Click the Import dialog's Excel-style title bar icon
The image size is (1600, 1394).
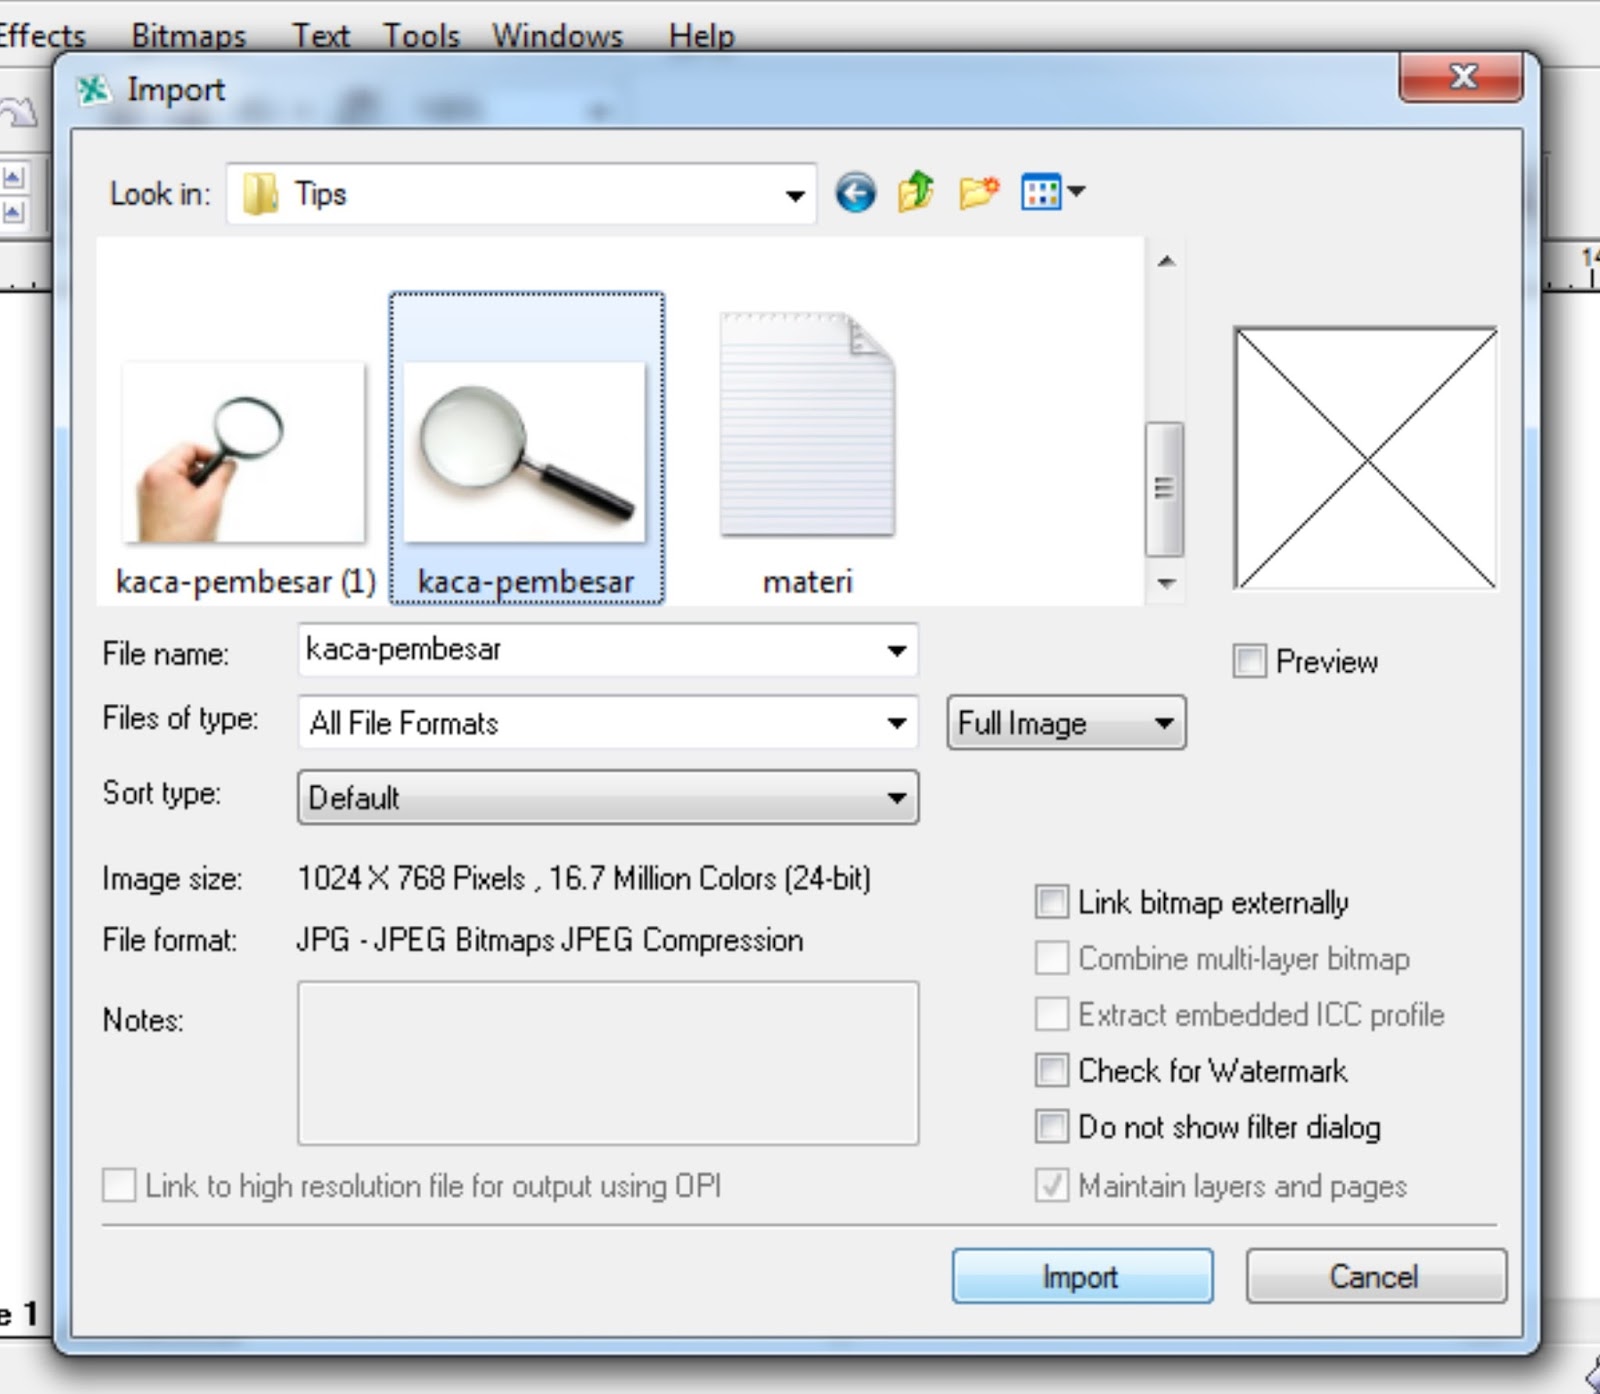tap(95, 89)
